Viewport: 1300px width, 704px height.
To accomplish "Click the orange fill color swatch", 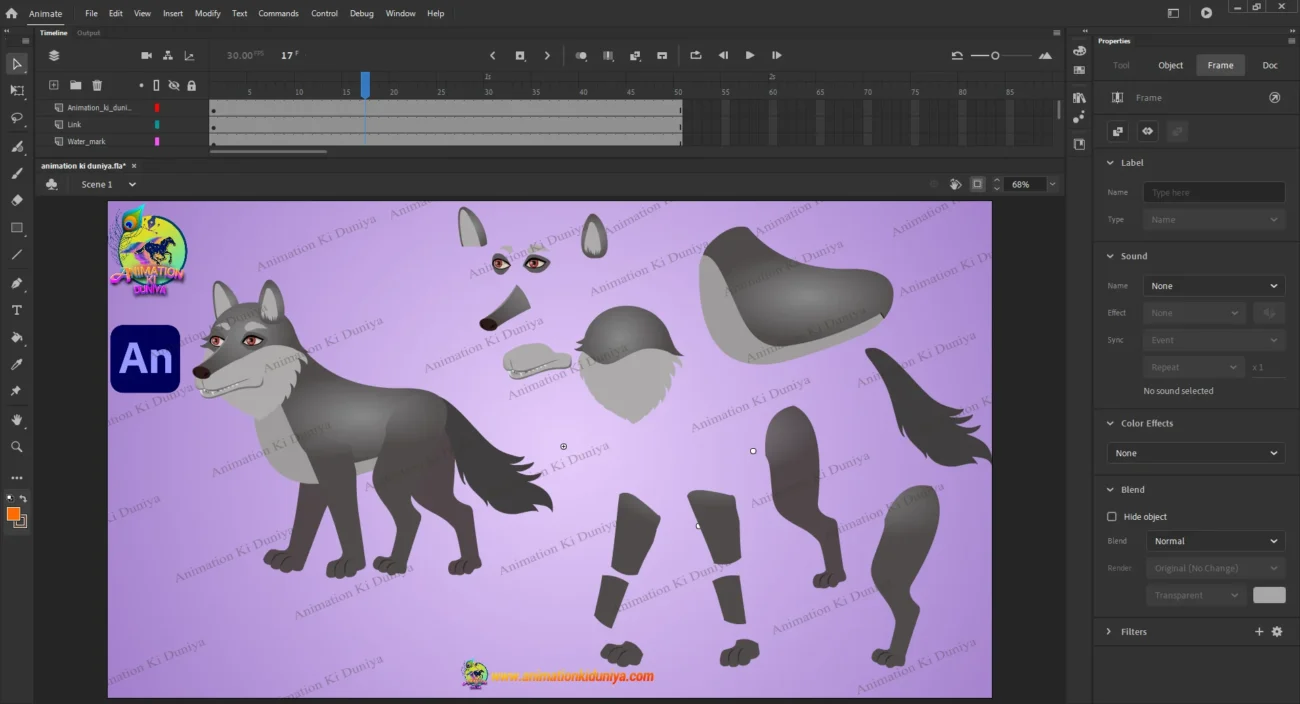I will coord(14,514).
